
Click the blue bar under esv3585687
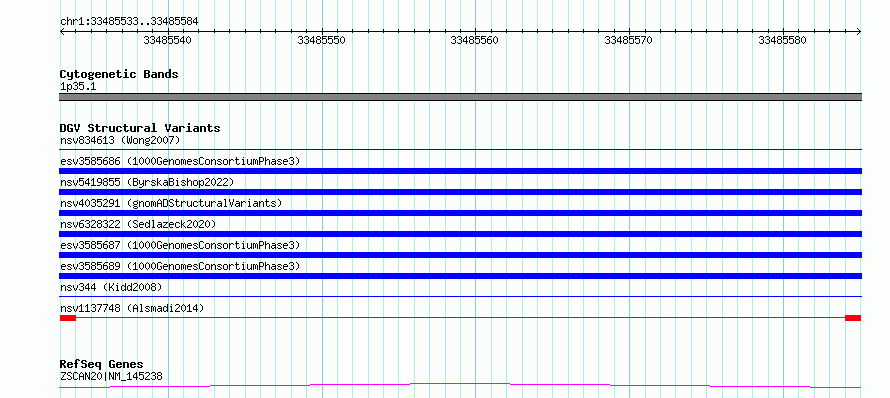point(460,255)
